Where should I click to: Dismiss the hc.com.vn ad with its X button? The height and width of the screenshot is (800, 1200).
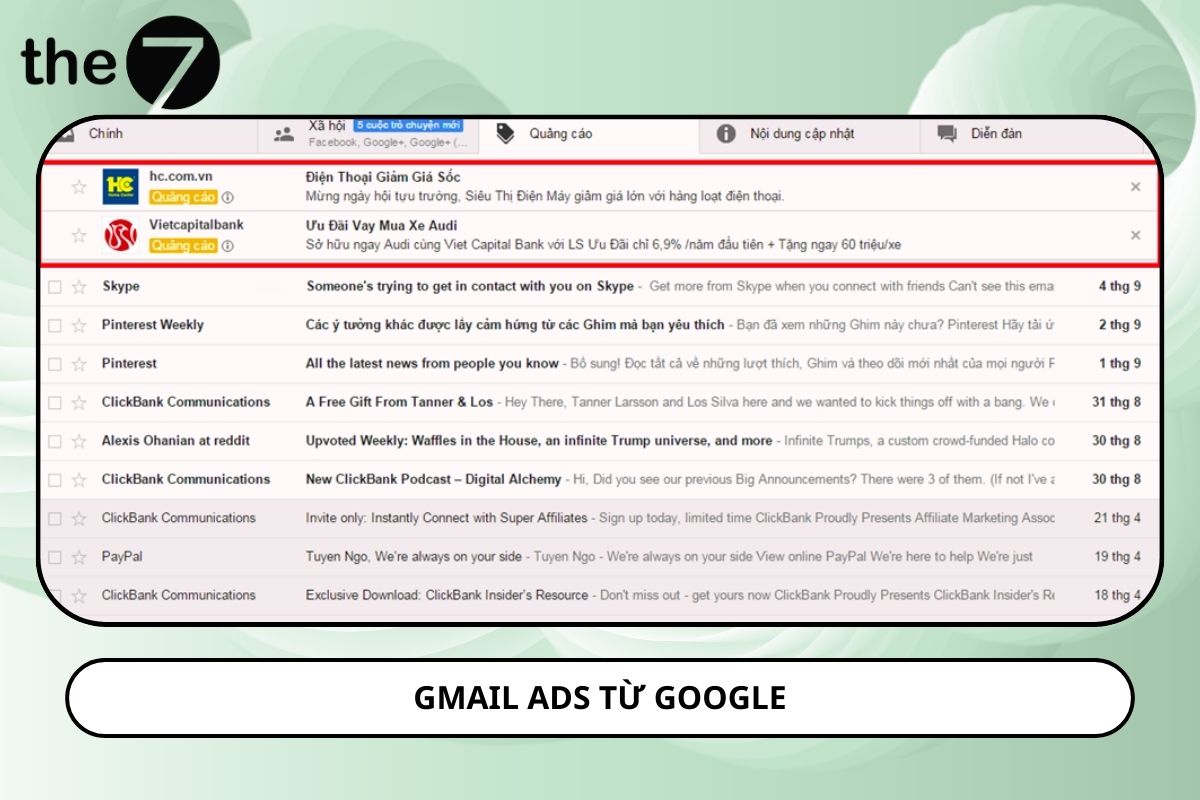1135,186
